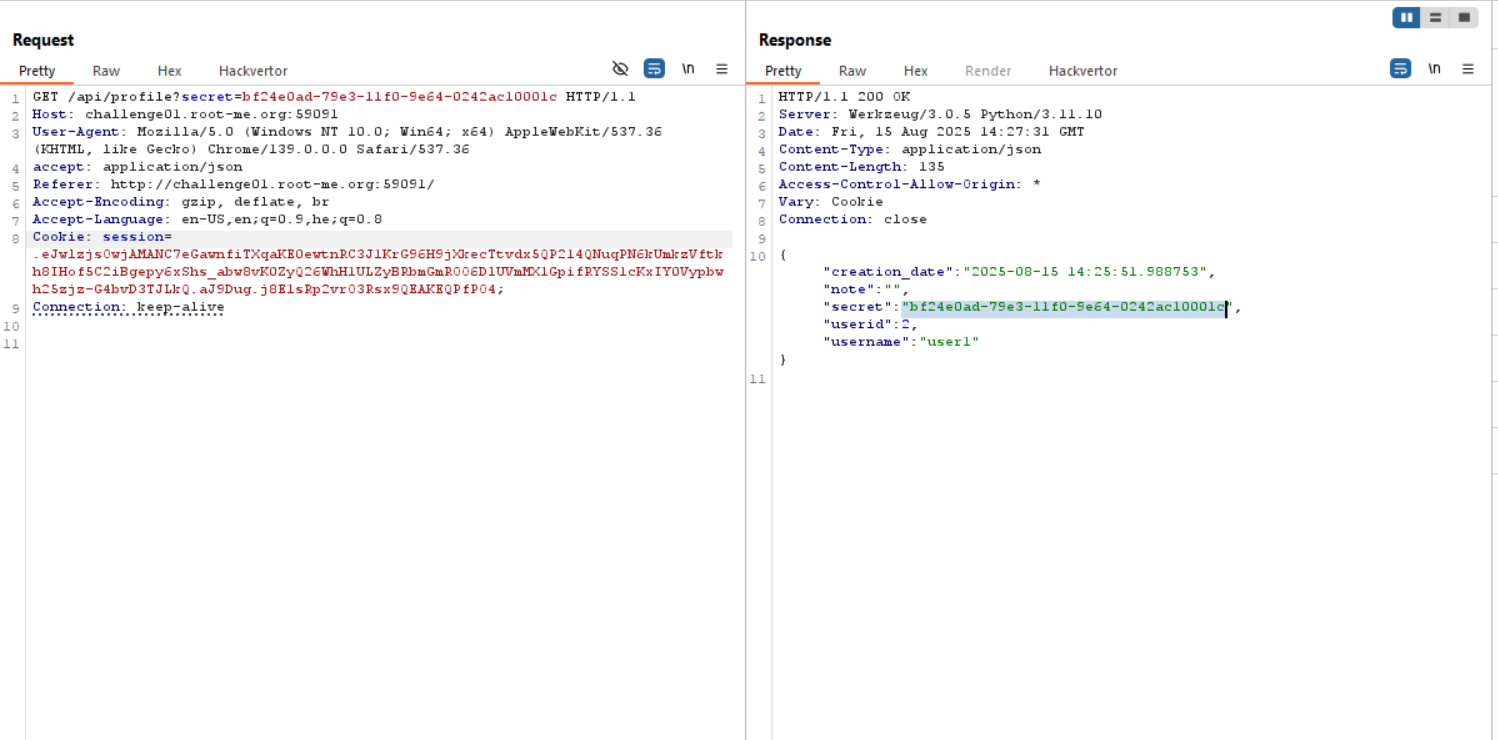Screen dimensions: 1498x740
Task: Switch to the Response Raw tab
Action: point(852,71)
